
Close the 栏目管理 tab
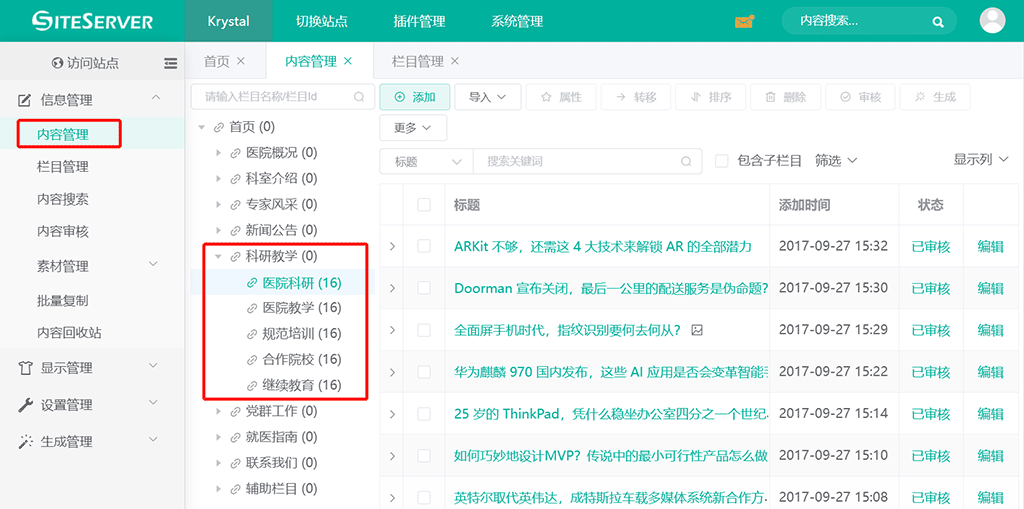click(x=456, y=61)
